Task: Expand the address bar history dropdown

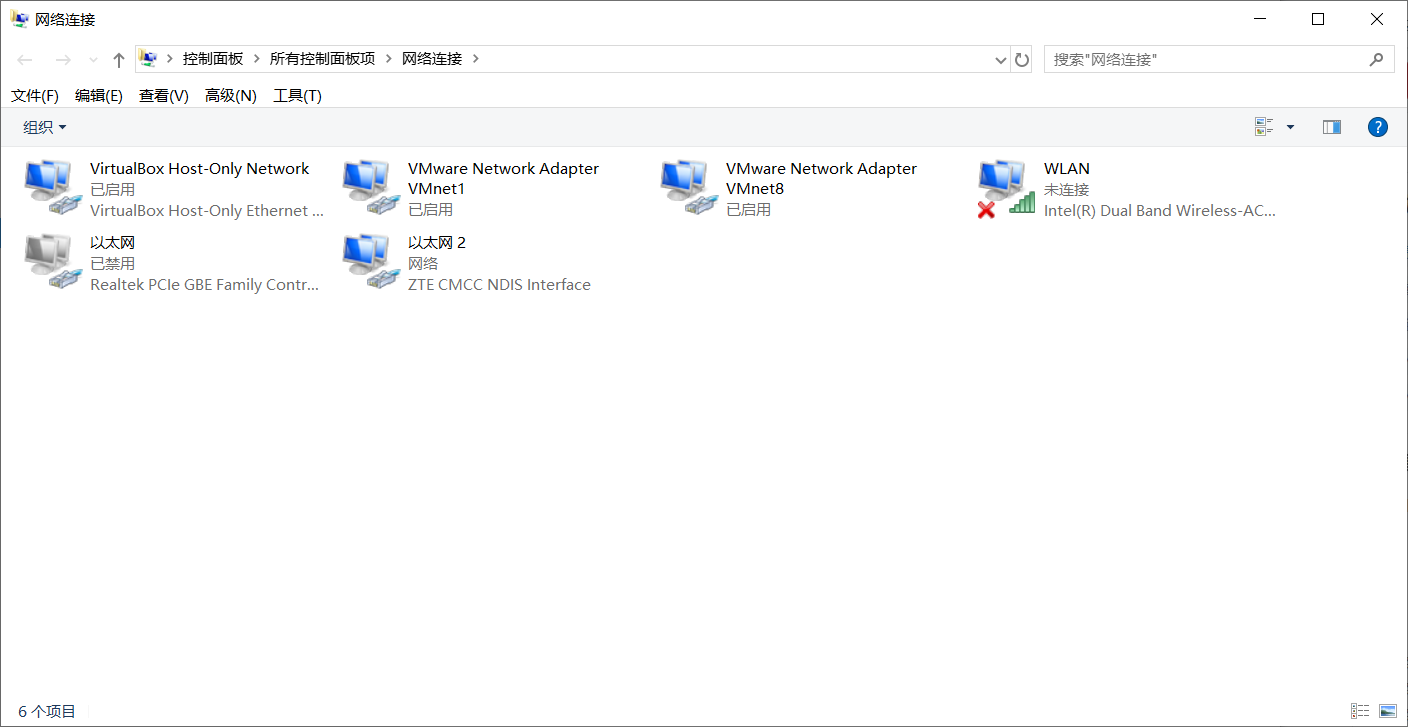Action: click(x=1000, y=59)
